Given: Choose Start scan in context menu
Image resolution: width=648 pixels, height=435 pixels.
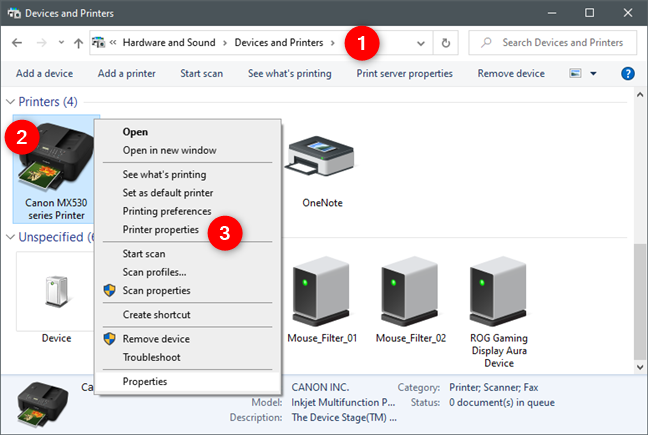Looking at the screenshot, I should 188,254.
